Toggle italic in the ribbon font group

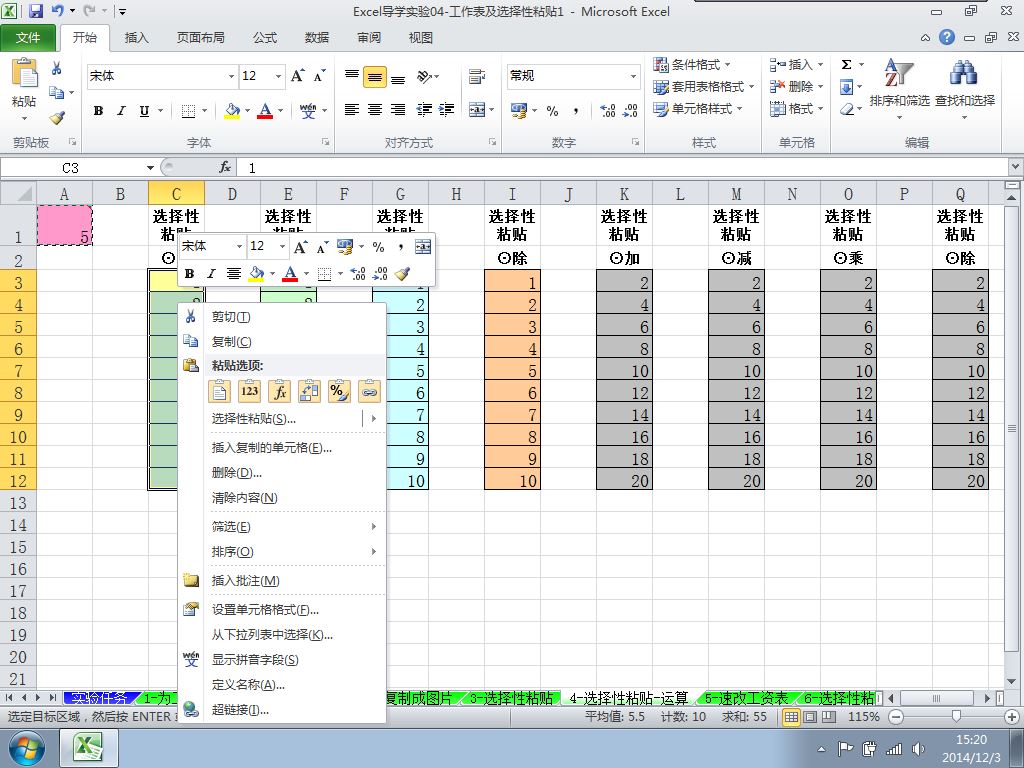(x=121, y=111)
